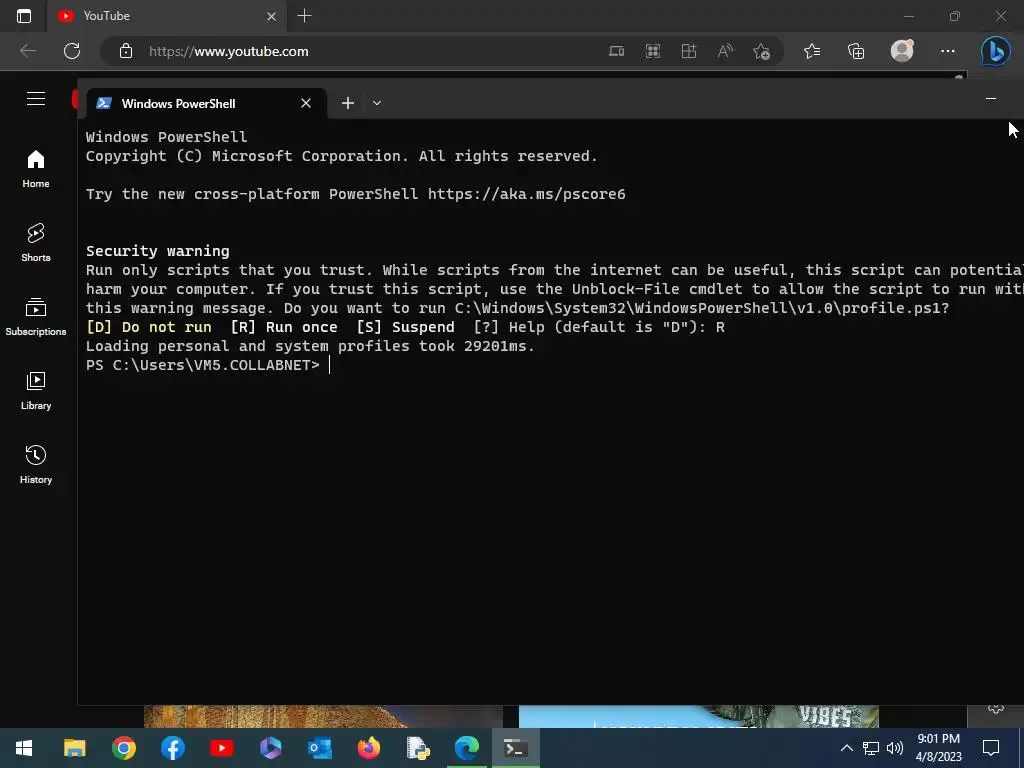Go back in Edge browser

(x=27, y=51)
